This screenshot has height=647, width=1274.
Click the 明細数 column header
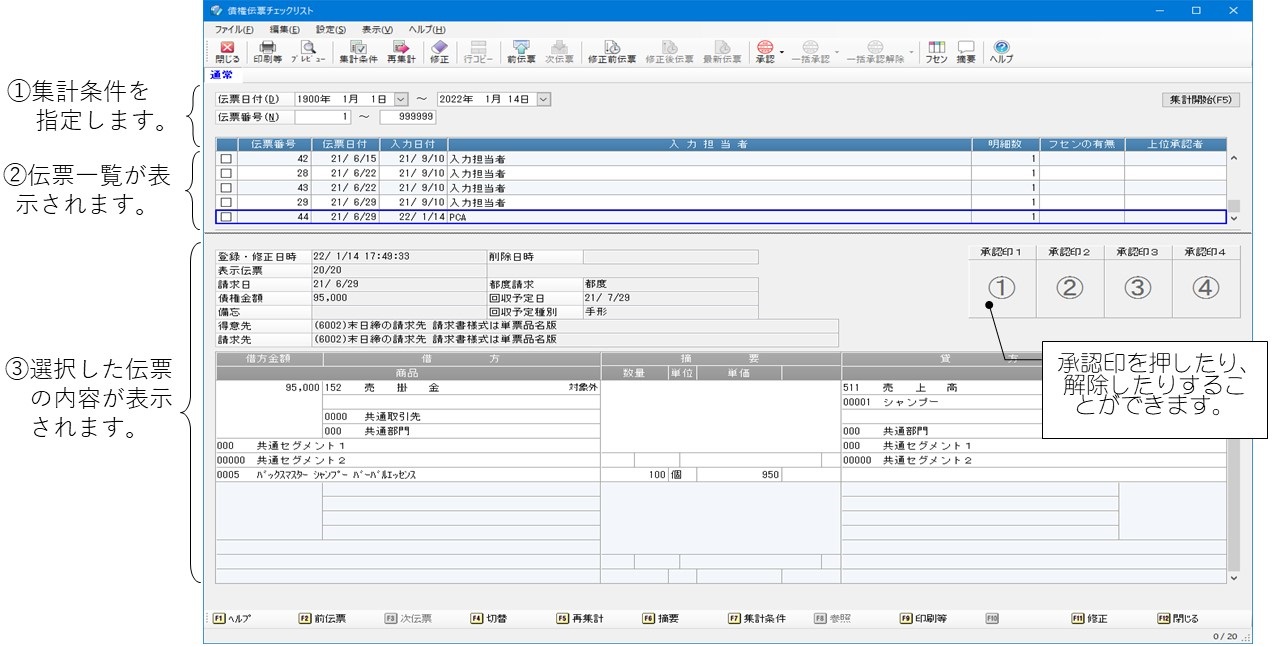pyautogui.click(x=1006, y=145)
